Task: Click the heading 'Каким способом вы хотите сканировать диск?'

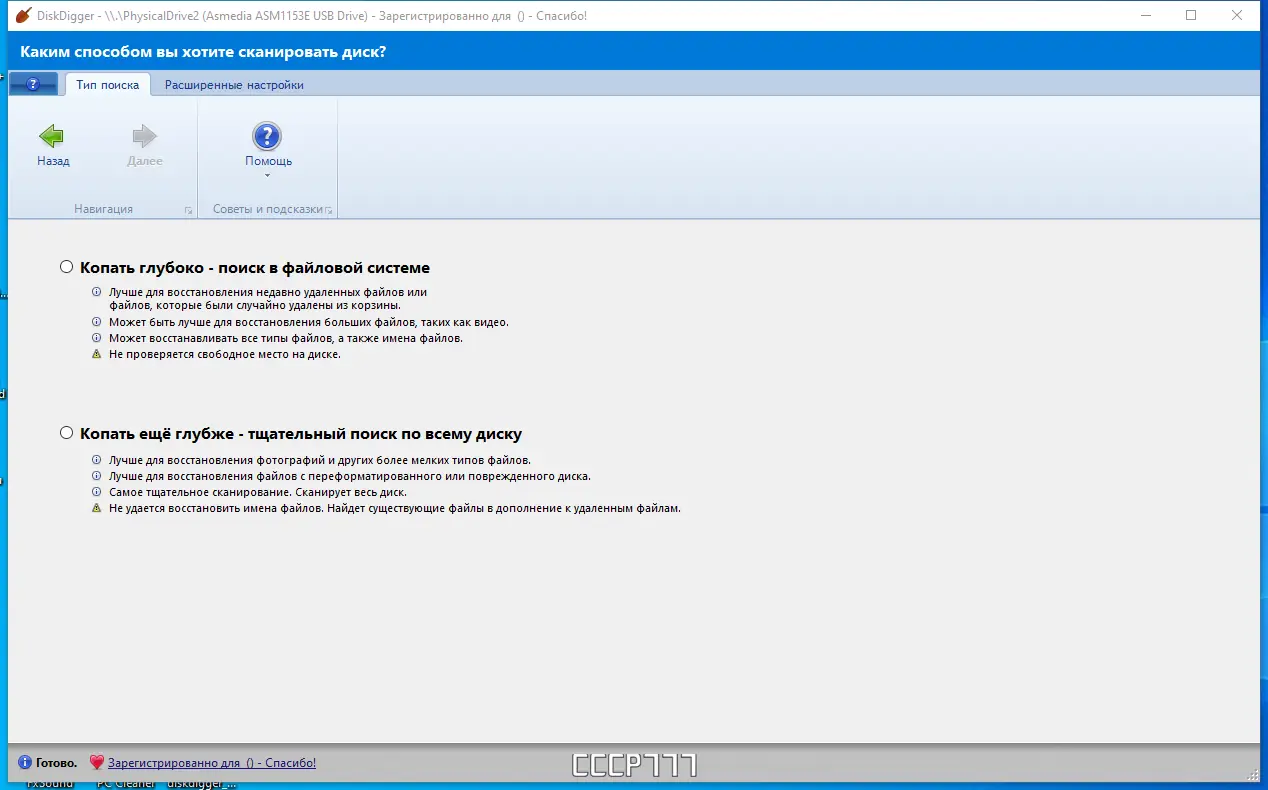Action: pyautogui.click(x=203, y=52)
